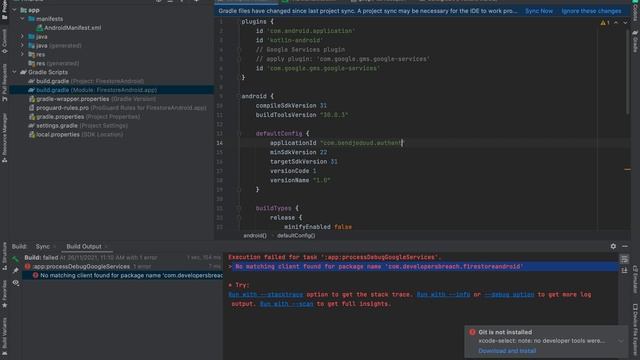This screenshot has height=360, width=640.
Task: Click Run with --stacktrace link
Action: (266, 294)
